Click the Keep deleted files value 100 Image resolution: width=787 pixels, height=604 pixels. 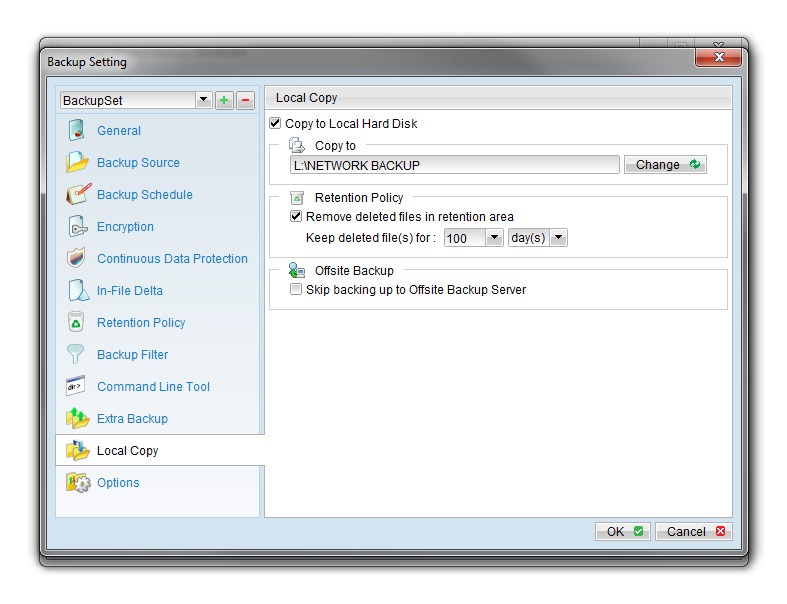465,238
